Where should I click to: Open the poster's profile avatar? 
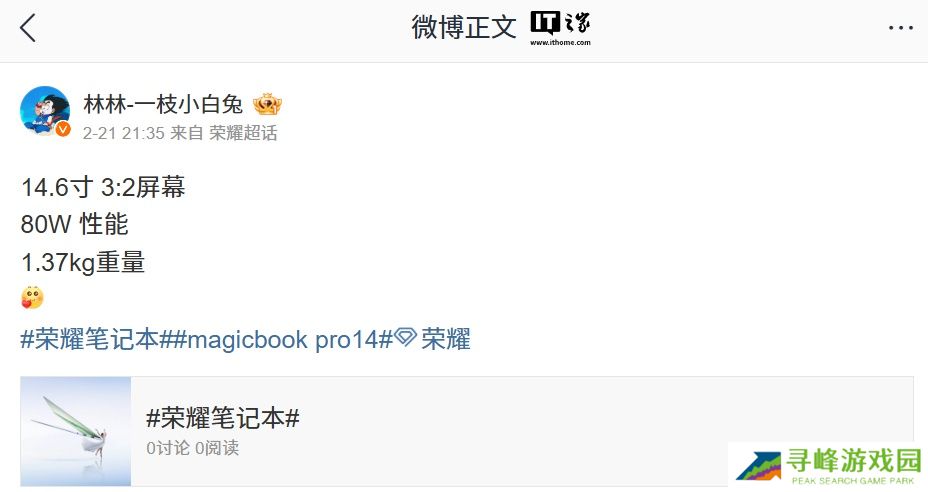click(45, 111)
